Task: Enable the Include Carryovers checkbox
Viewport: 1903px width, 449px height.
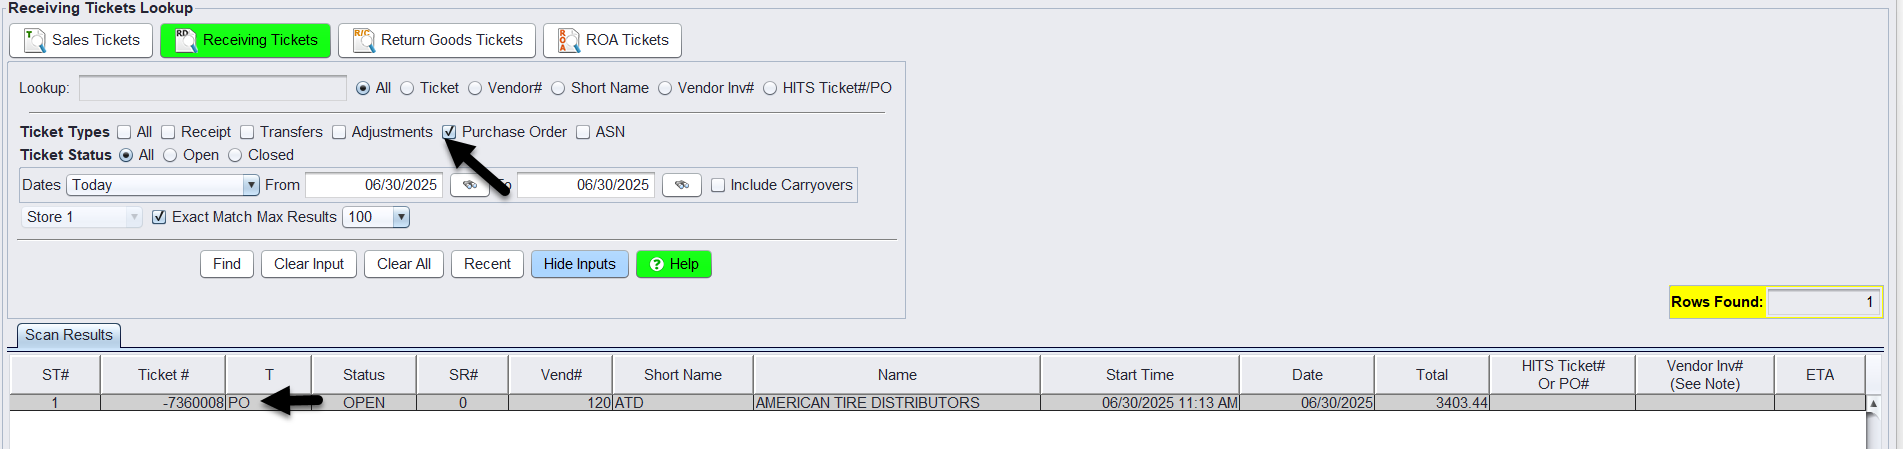Action: click(718, 185)
